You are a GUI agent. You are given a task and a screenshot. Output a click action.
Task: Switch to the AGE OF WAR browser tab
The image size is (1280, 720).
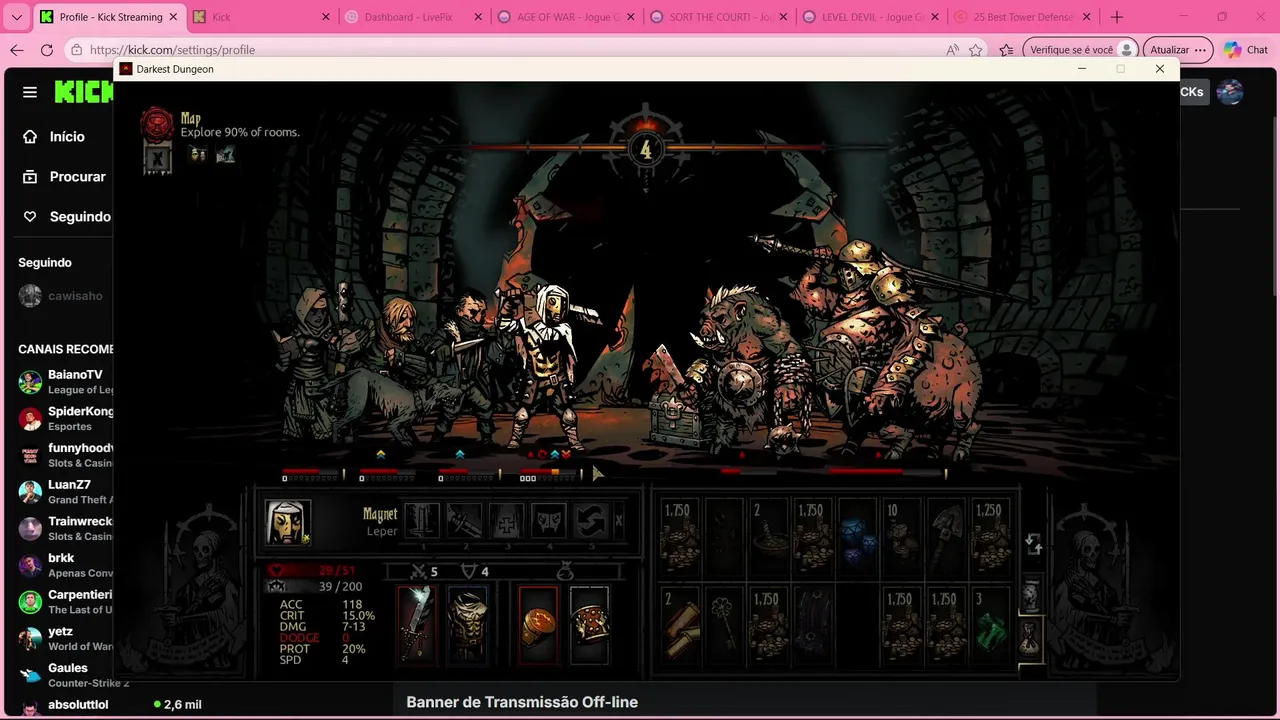point(565,17)
